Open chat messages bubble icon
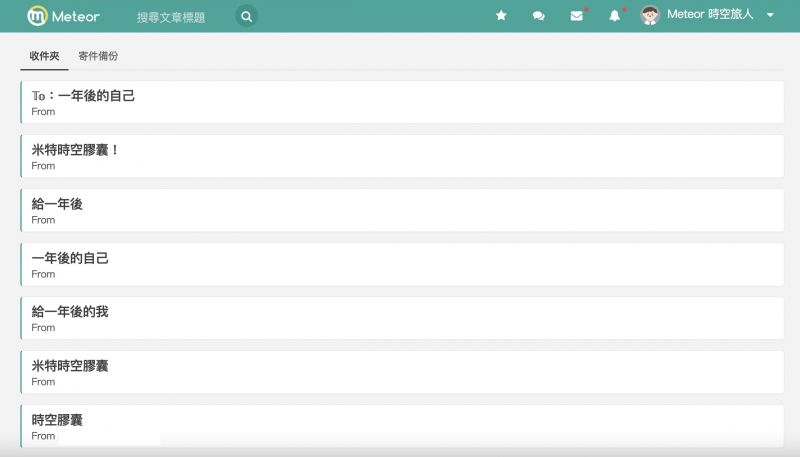The width and height of the screenshot is (800, 457). pos(539,16)
